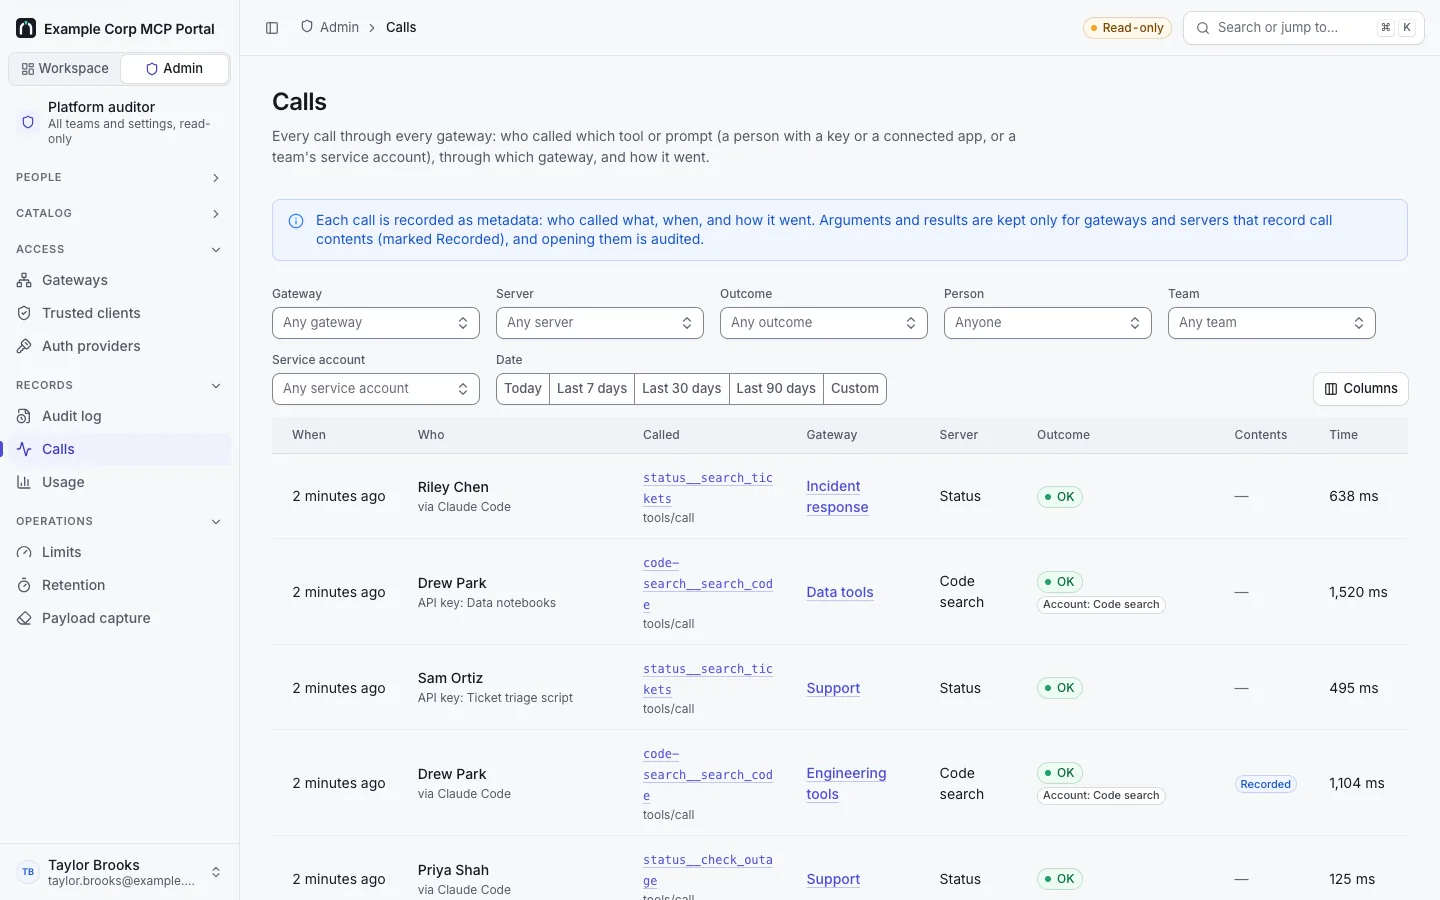The width and height of the screenshot is (1440, 900).
Task: Click the Time column header
Action: coord(1343,435)
